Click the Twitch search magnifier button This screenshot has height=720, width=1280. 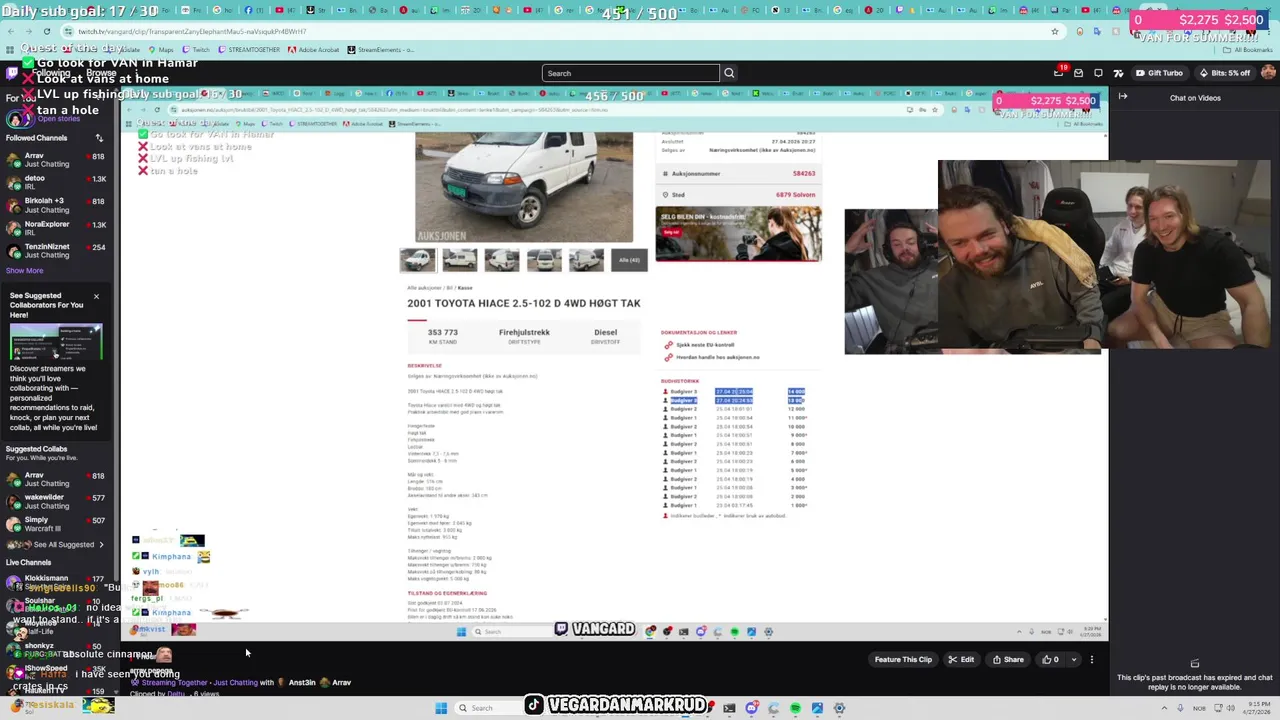click(729, 73)
